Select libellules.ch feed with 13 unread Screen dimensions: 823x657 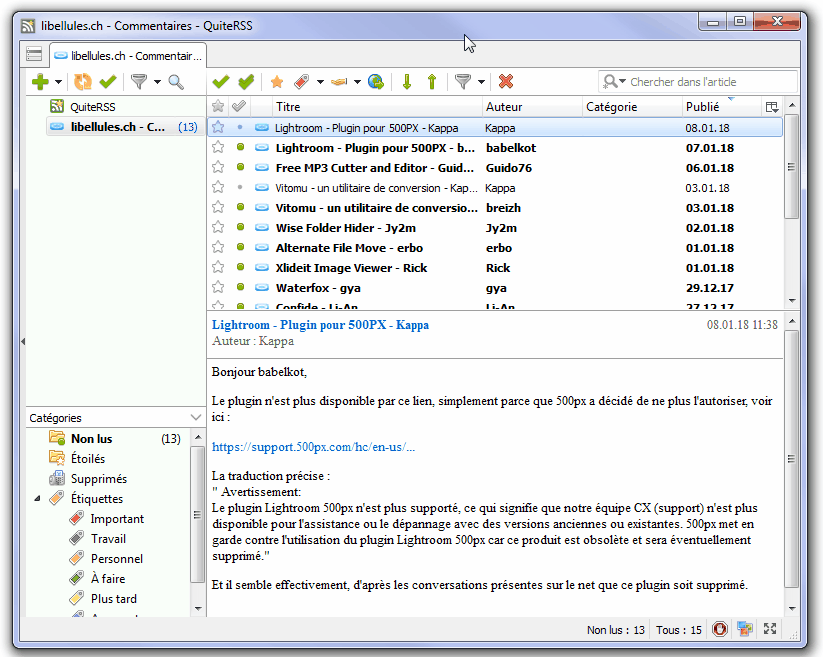point(125,127)
